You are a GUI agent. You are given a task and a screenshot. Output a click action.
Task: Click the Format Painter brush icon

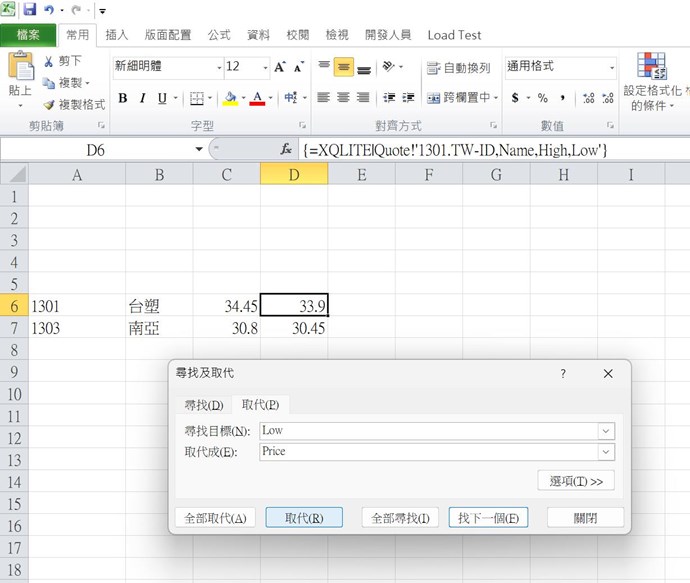click(48, 104)
